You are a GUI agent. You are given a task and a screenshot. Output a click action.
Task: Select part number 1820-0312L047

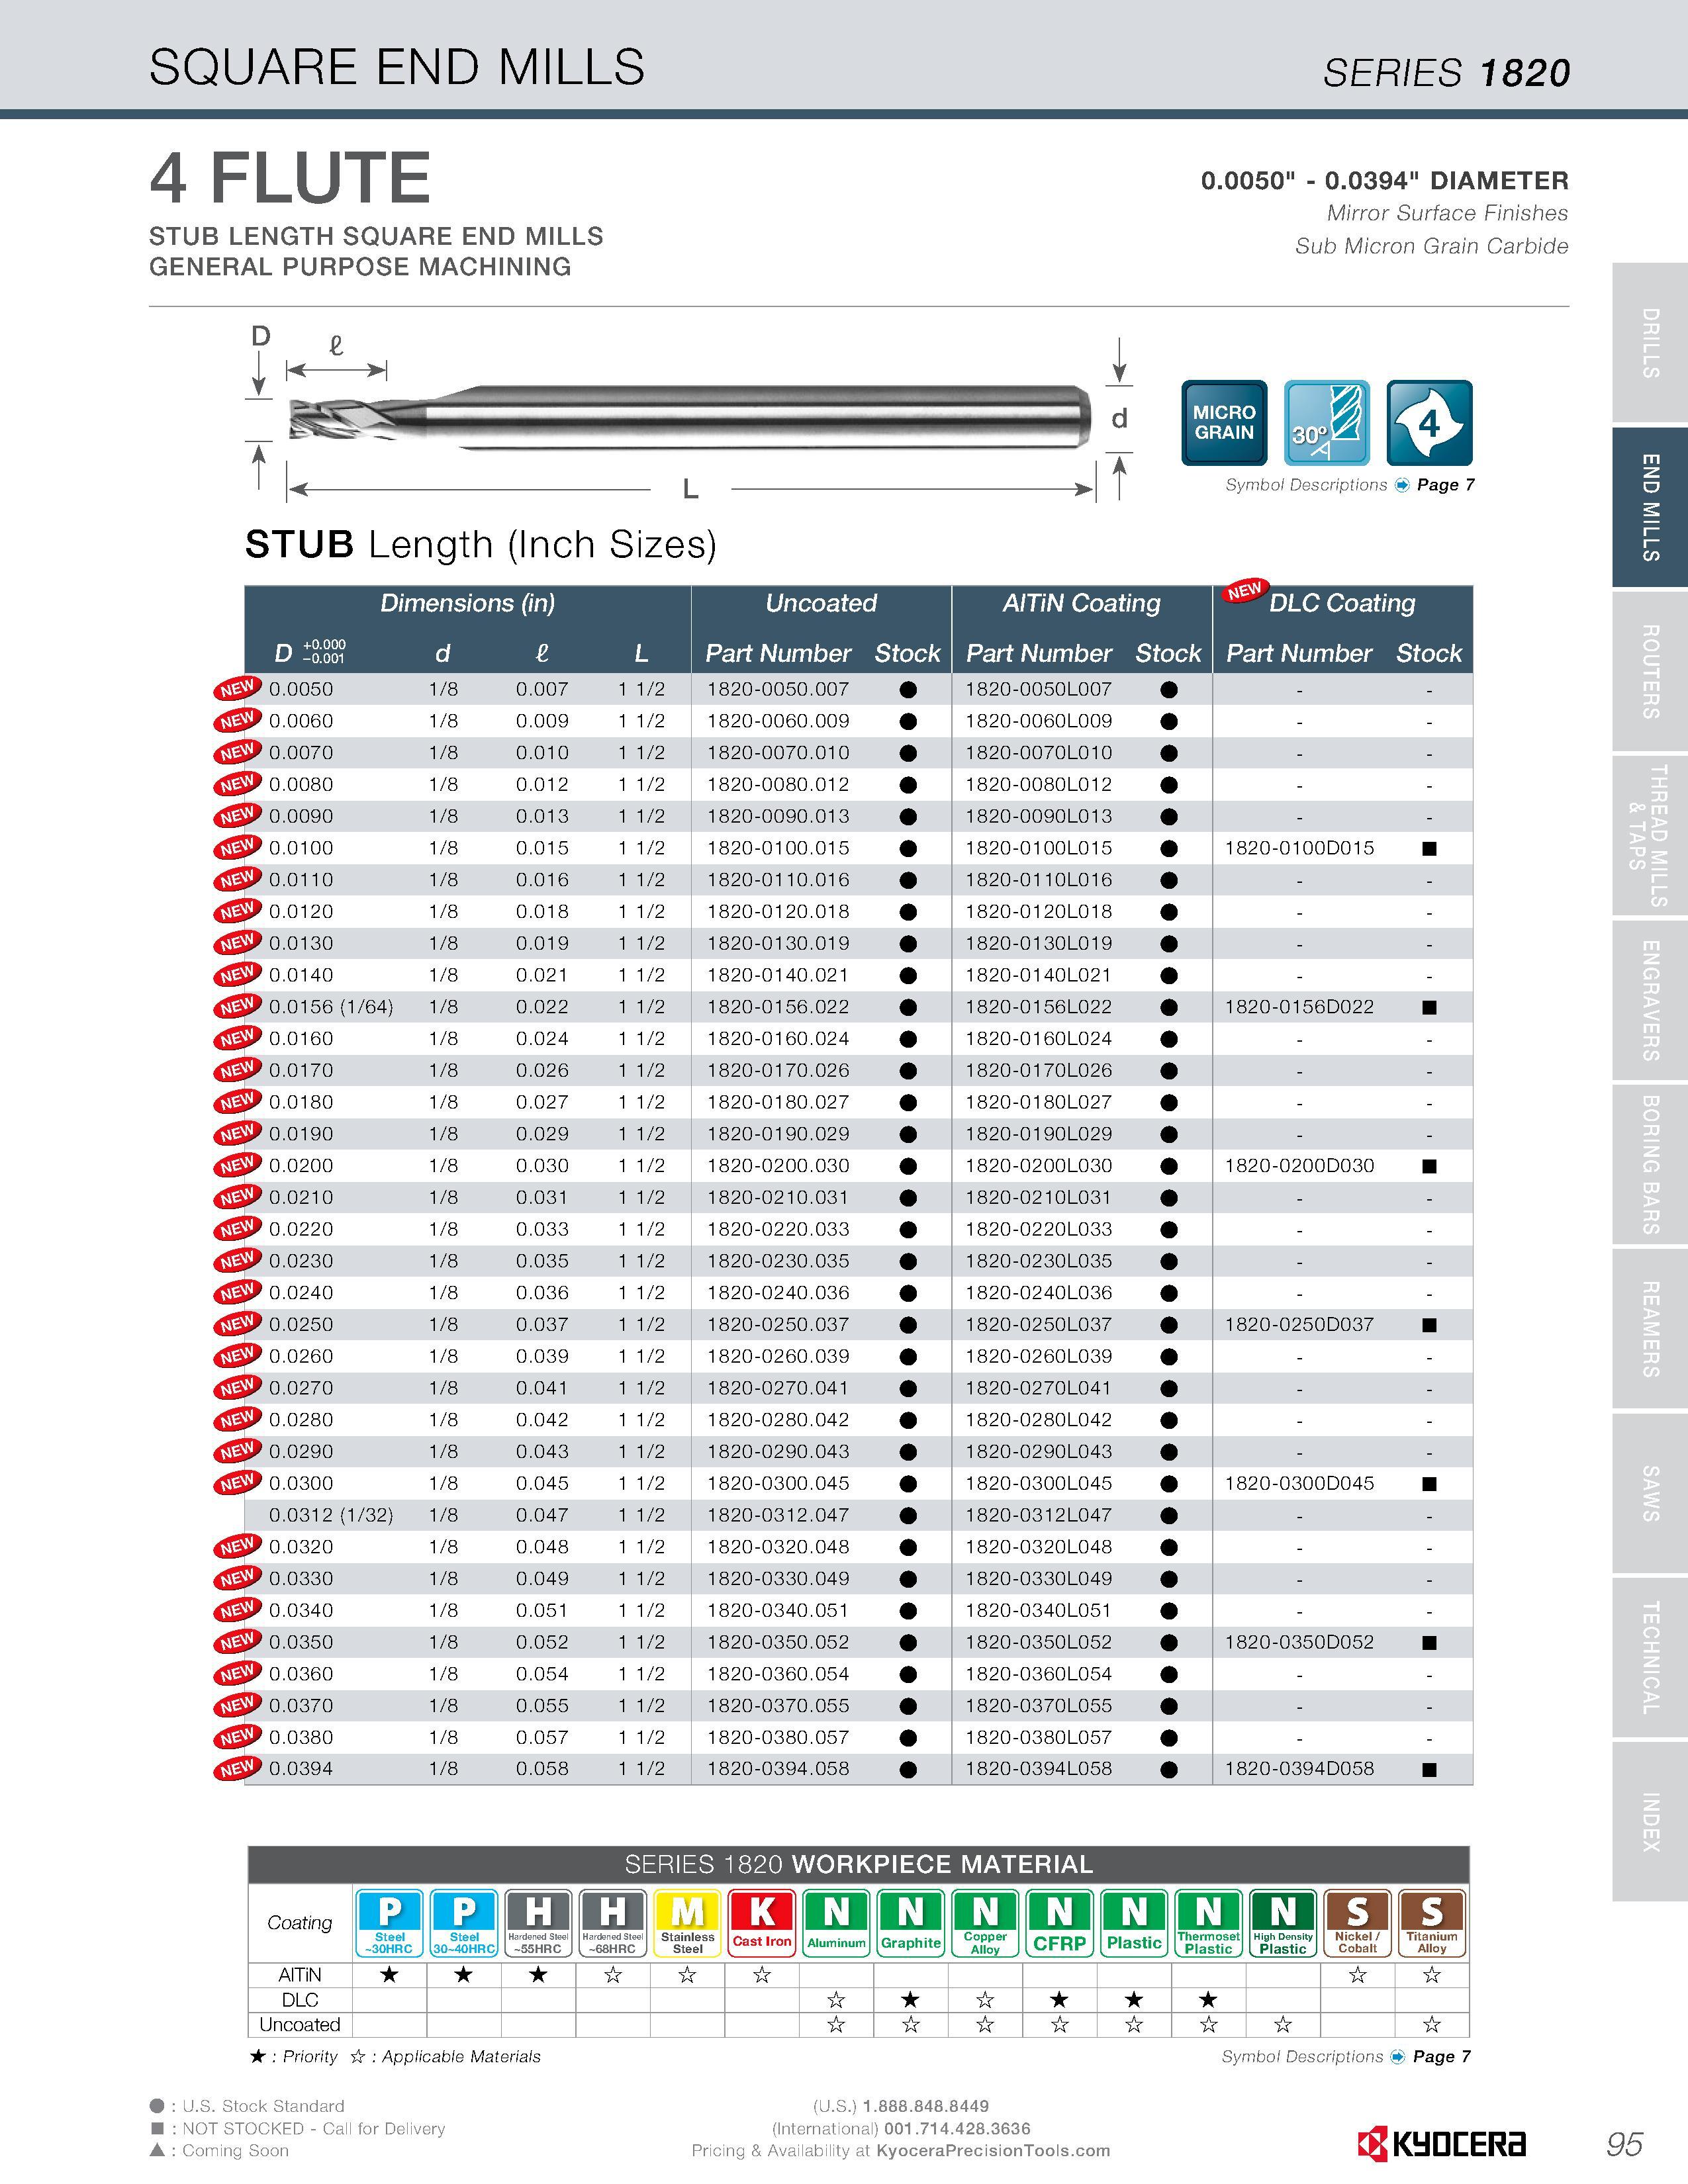(x=1038, y=1515)
